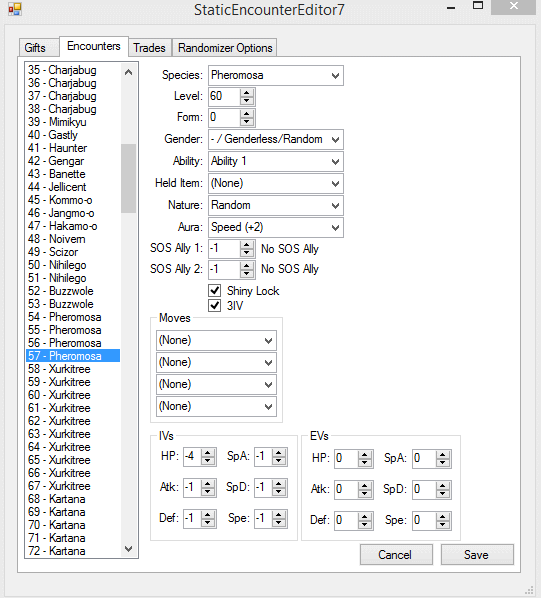
Task: Increase the Def EV with up arrow
Action: [365, 516]
